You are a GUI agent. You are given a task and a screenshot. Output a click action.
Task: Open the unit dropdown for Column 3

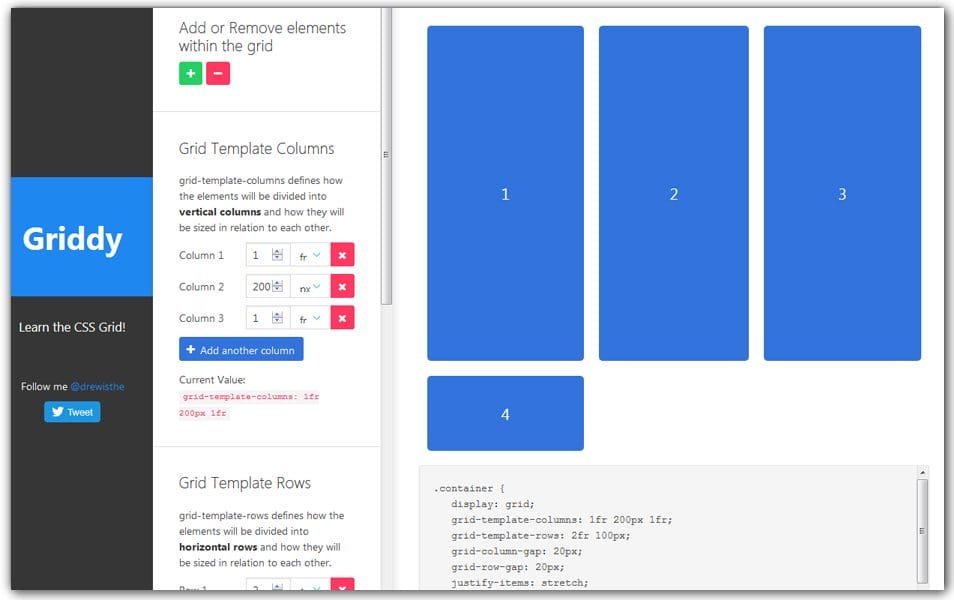tap(308, 317)
